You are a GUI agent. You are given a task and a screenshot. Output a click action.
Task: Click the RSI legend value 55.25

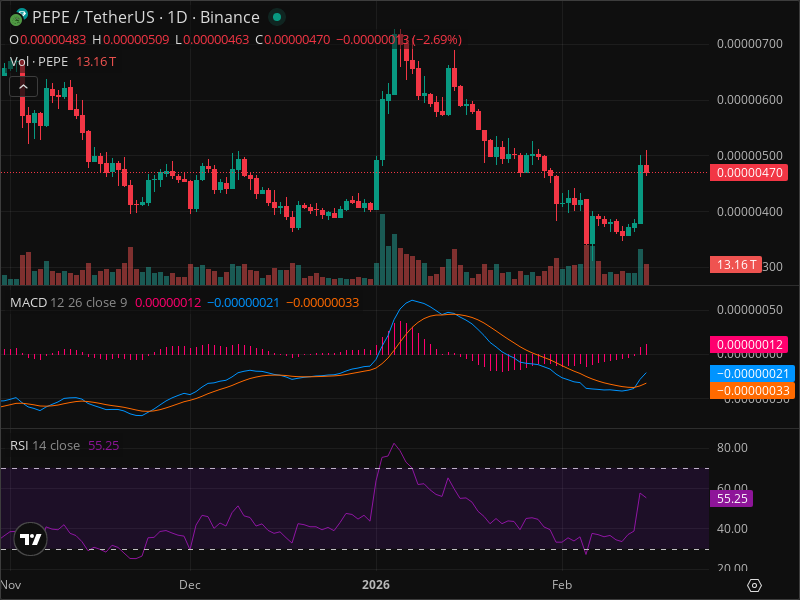click(104, 445)
